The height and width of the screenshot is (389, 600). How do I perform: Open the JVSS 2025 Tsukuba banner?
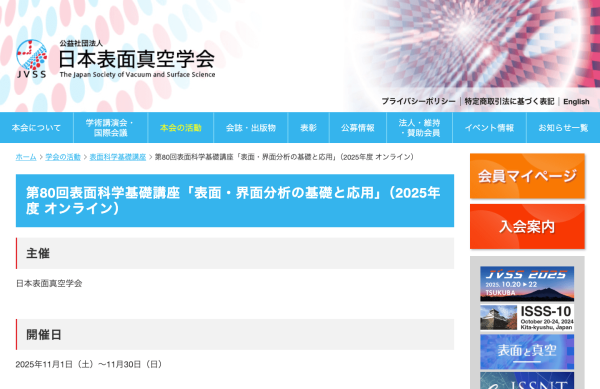point(527,284)
